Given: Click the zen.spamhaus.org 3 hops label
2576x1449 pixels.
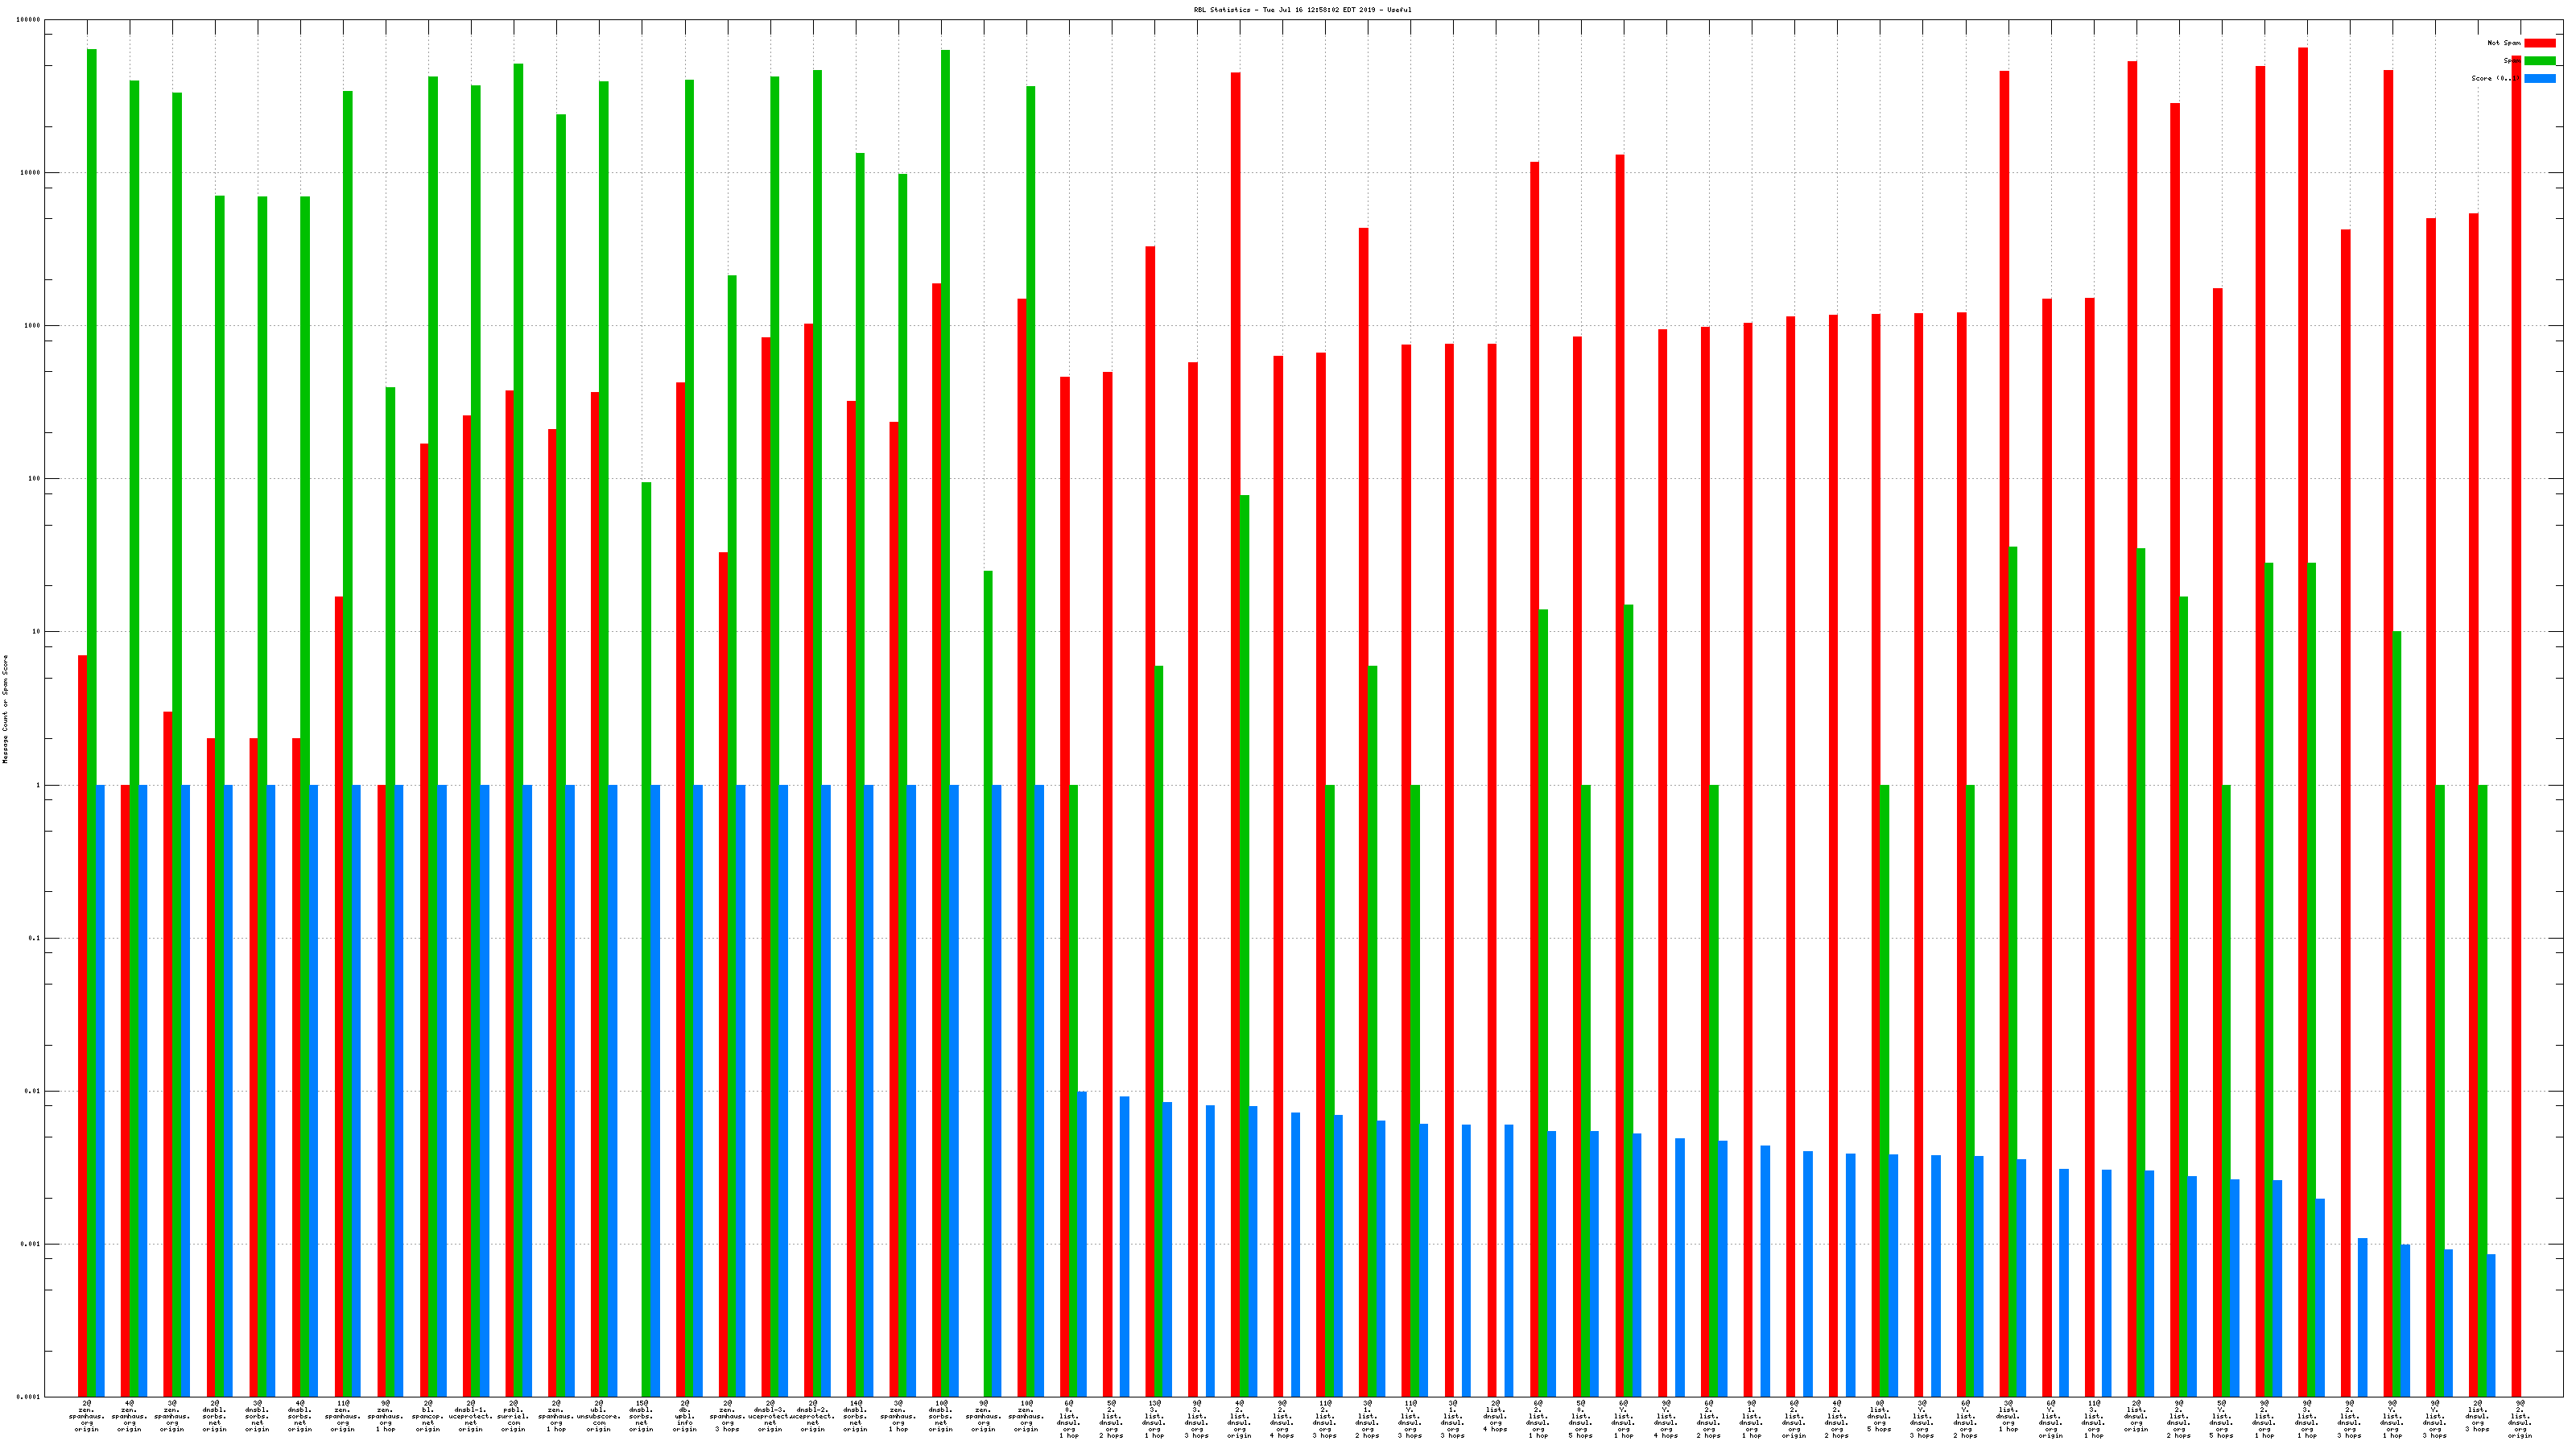Looking at the screenshot, I should pyautogui.click(x=727, y=1416).
